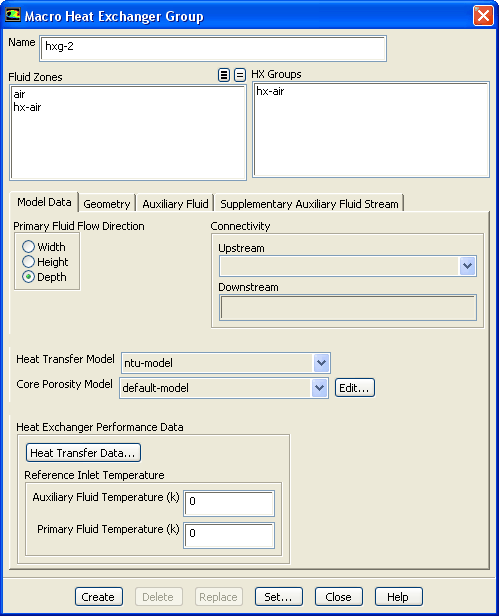This screenshot has height=616, width=499.
Task: Click Edit next to Core Porosity Model
Action: (355, 388)
